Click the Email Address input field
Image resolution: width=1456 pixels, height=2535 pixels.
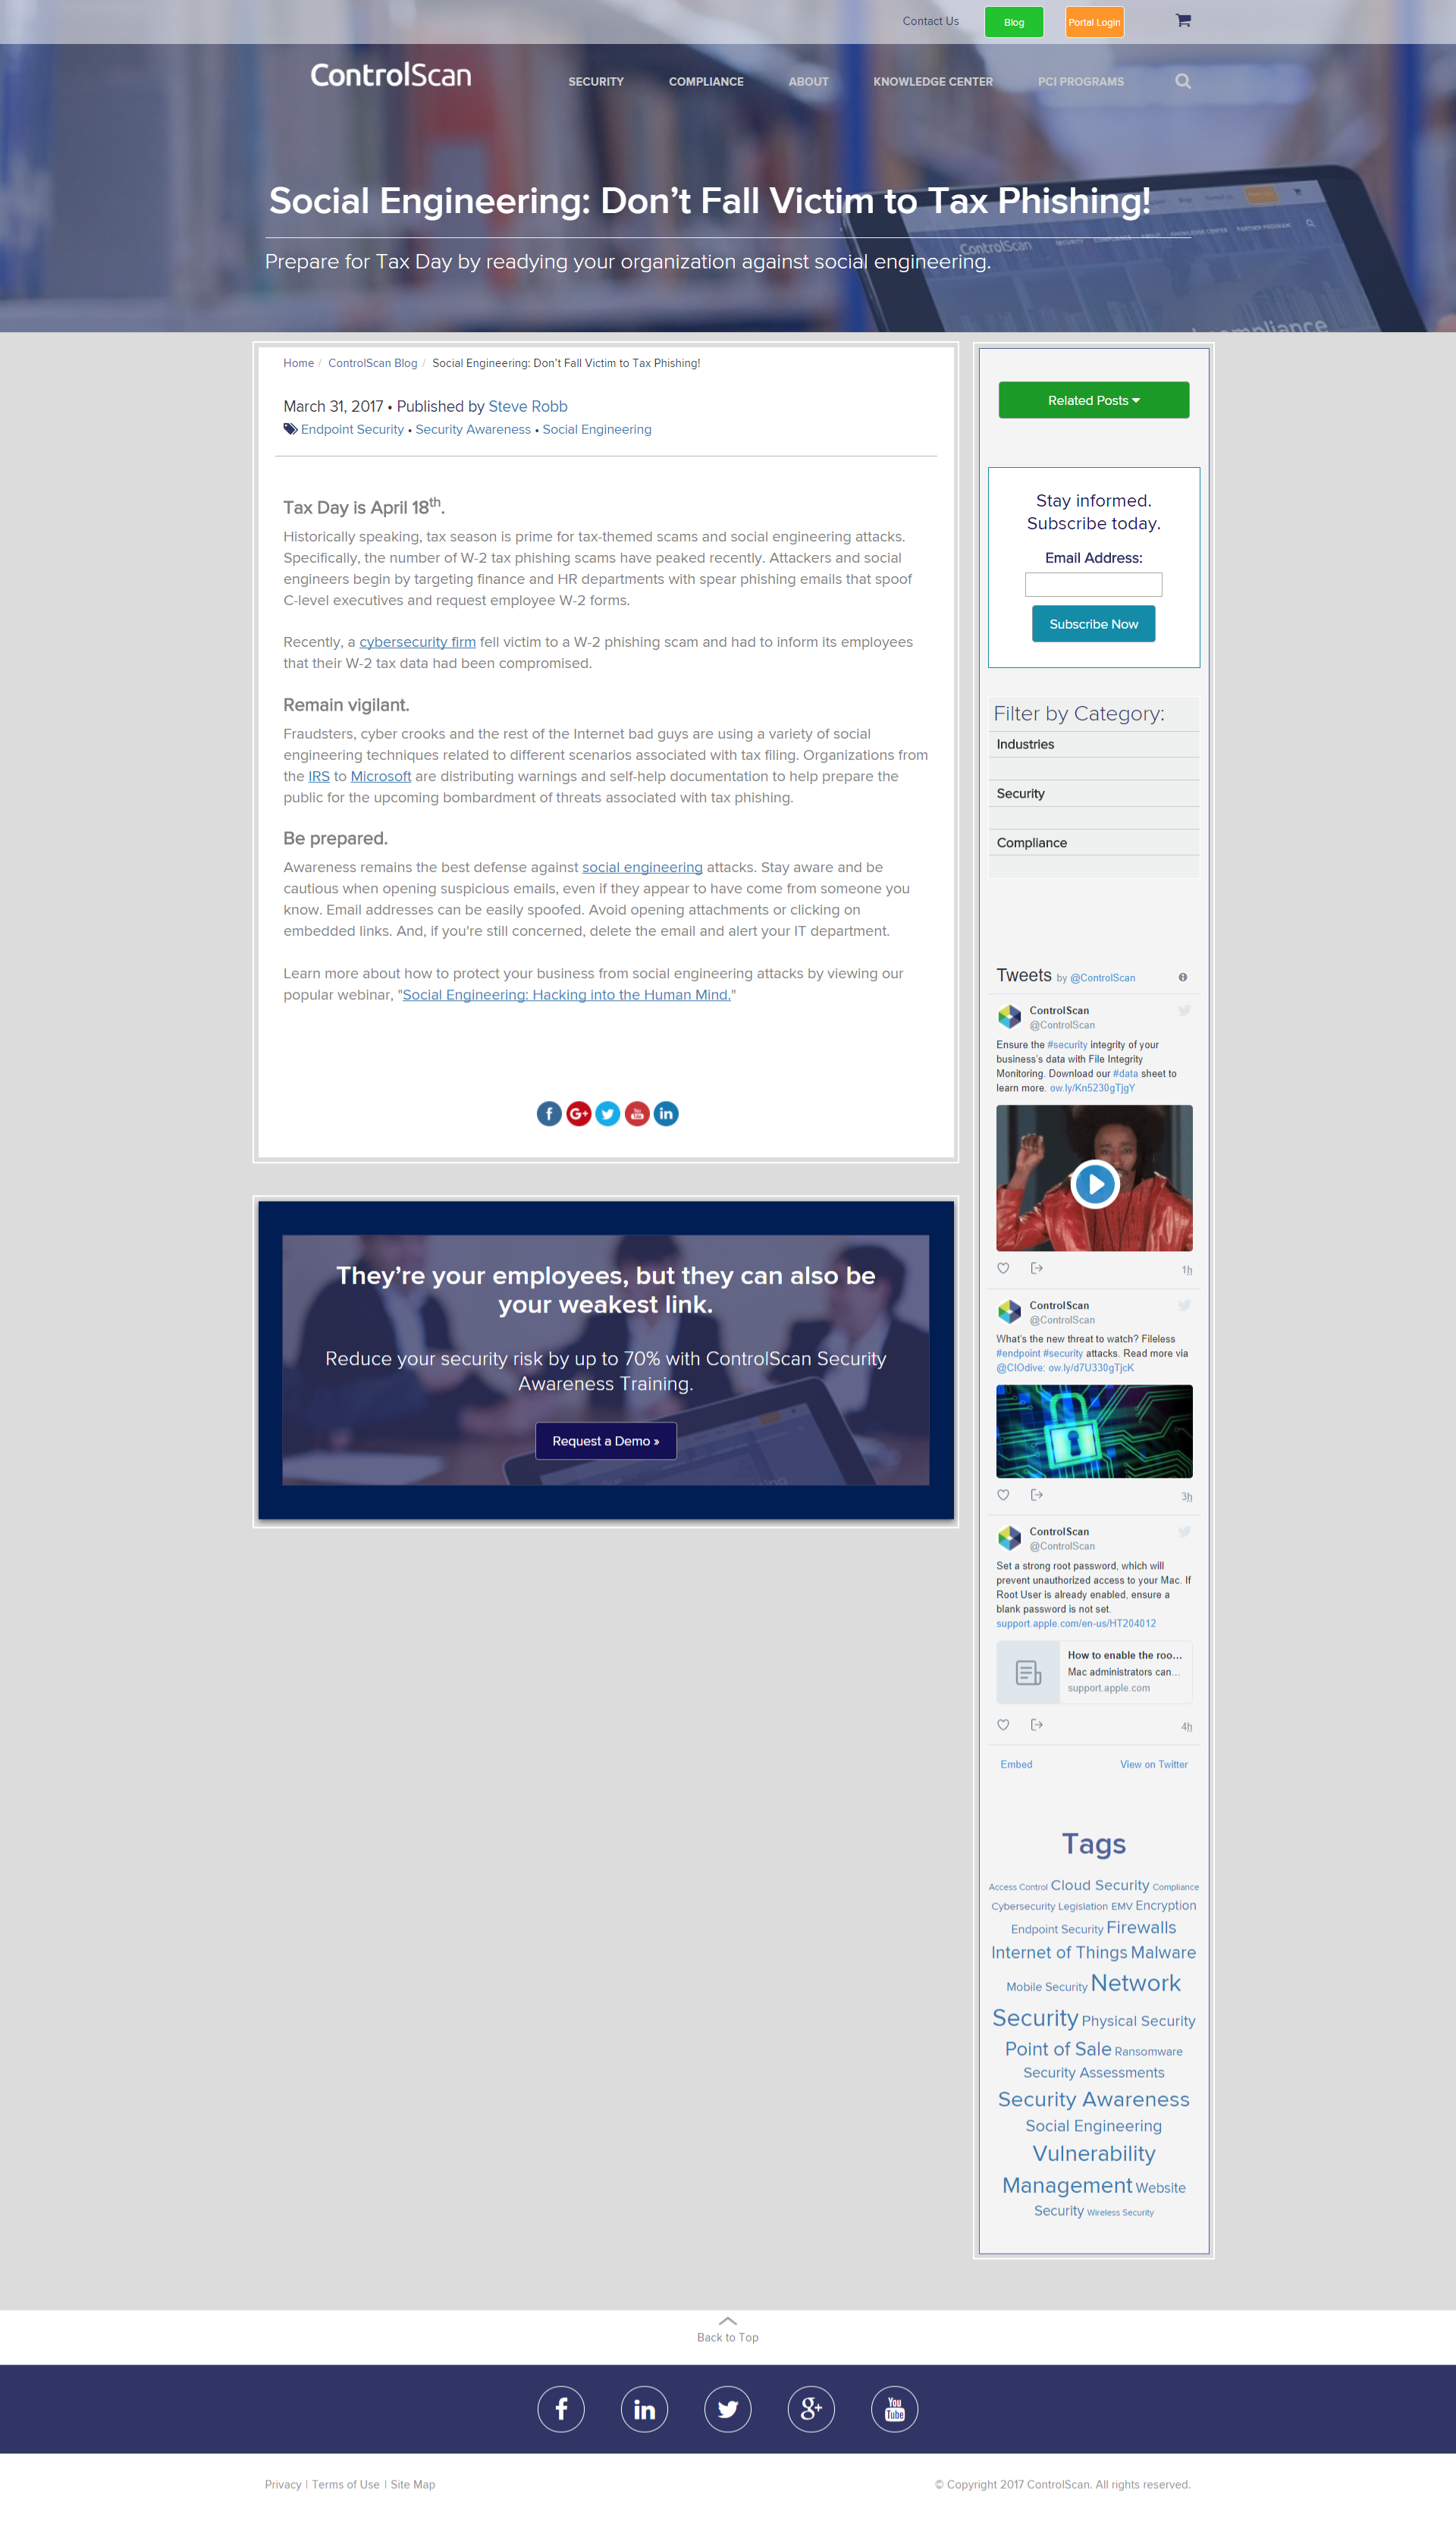pos(1094,585)
